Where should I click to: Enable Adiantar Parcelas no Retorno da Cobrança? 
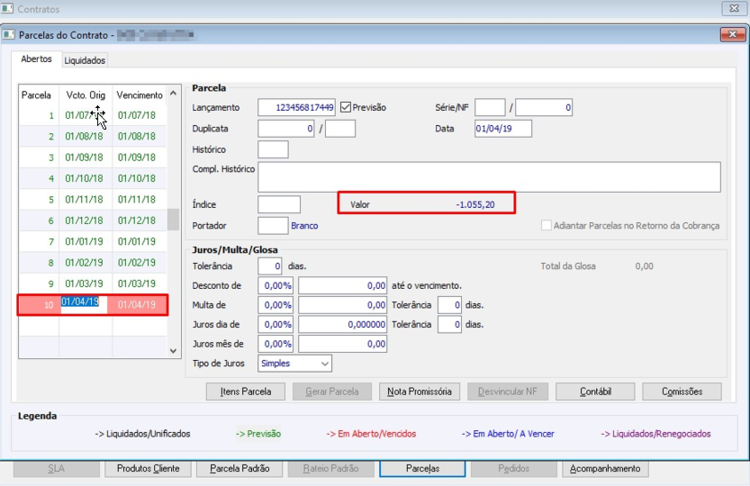click(x=546, y=225)
